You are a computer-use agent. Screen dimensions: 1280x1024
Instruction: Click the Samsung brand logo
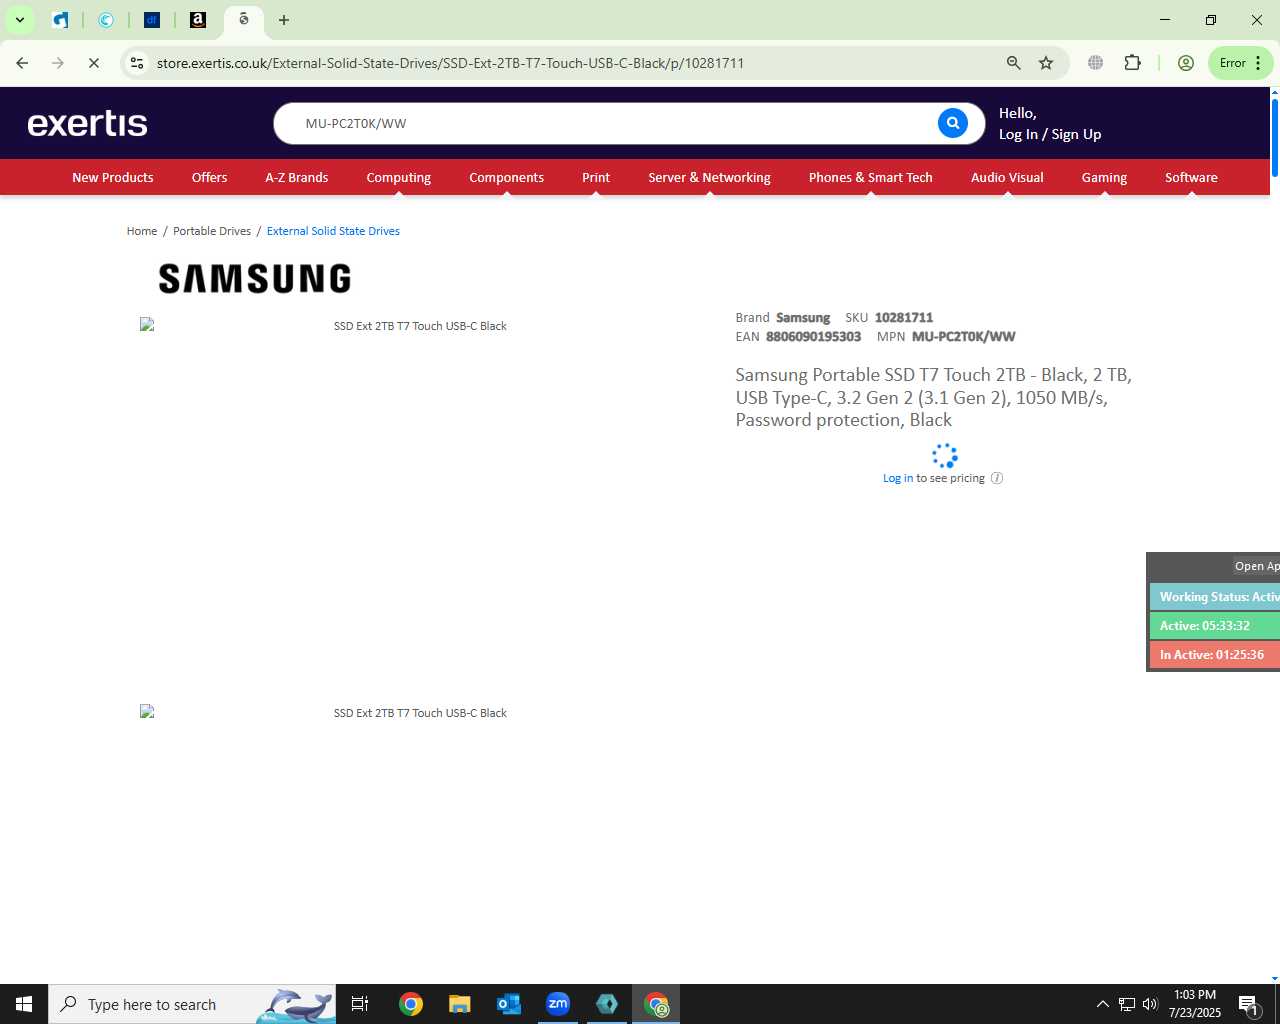(255, 278)
